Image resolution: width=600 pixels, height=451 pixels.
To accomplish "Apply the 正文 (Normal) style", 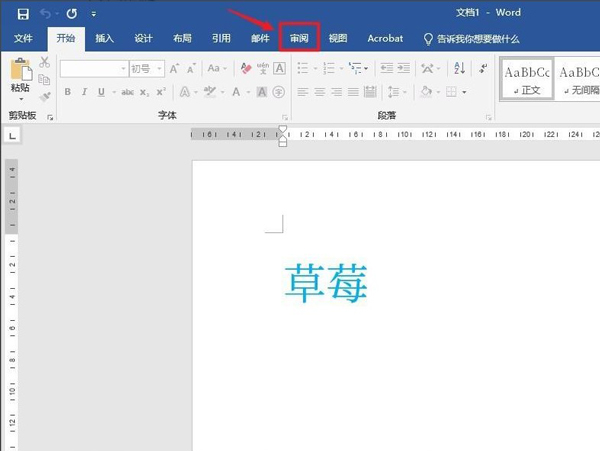I will [x=525, y=80].
